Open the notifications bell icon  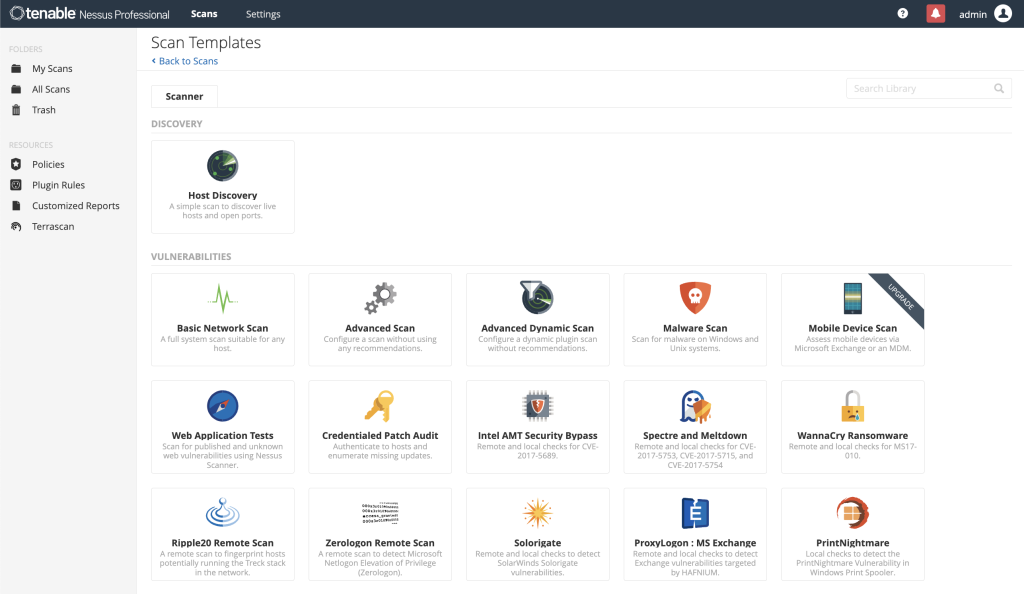[936, 14]
